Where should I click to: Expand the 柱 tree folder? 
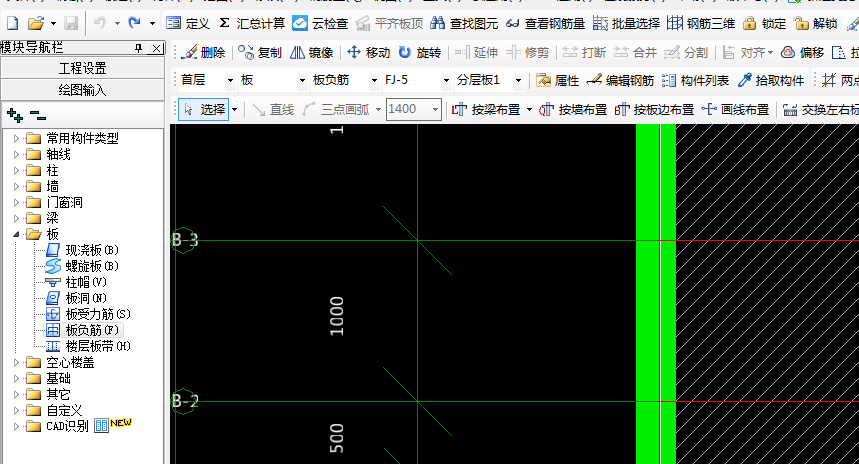(x=16, y=170)
